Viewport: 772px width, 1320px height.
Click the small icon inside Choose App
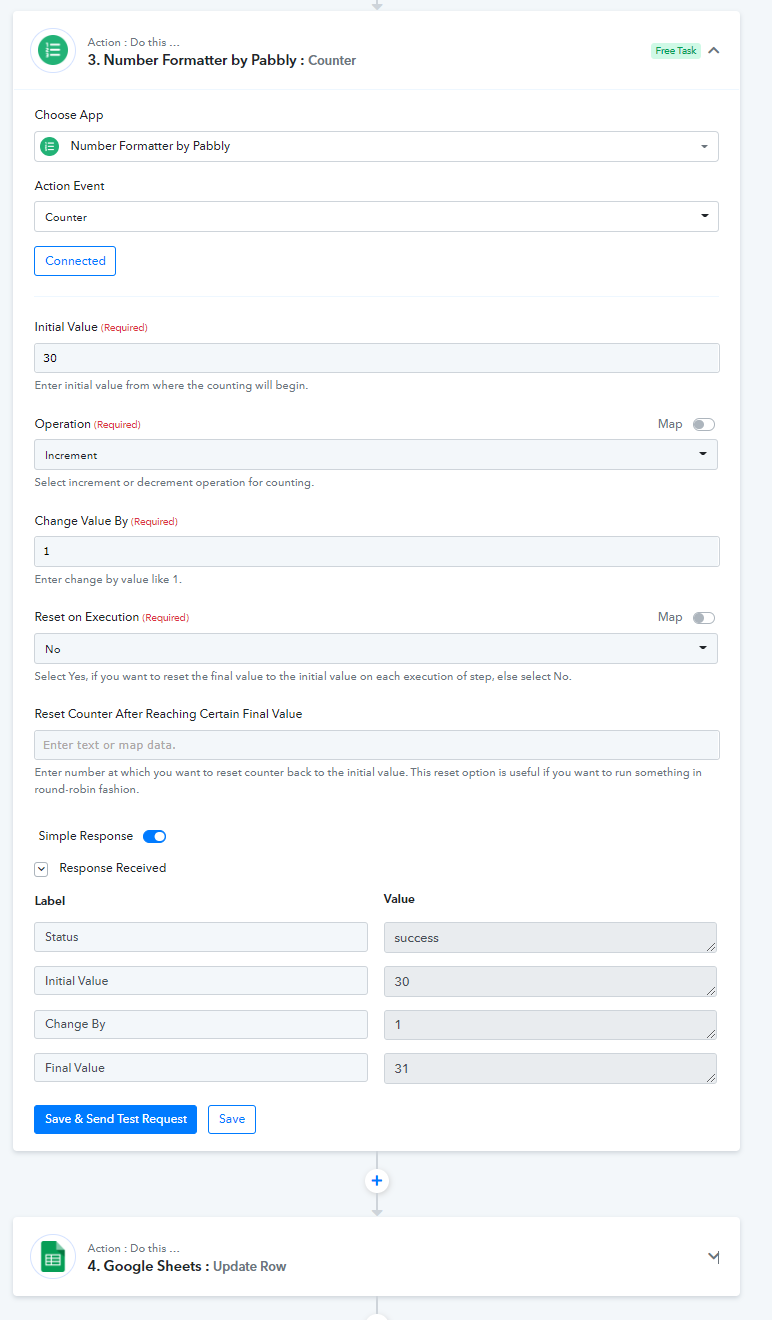pos(49,146)
